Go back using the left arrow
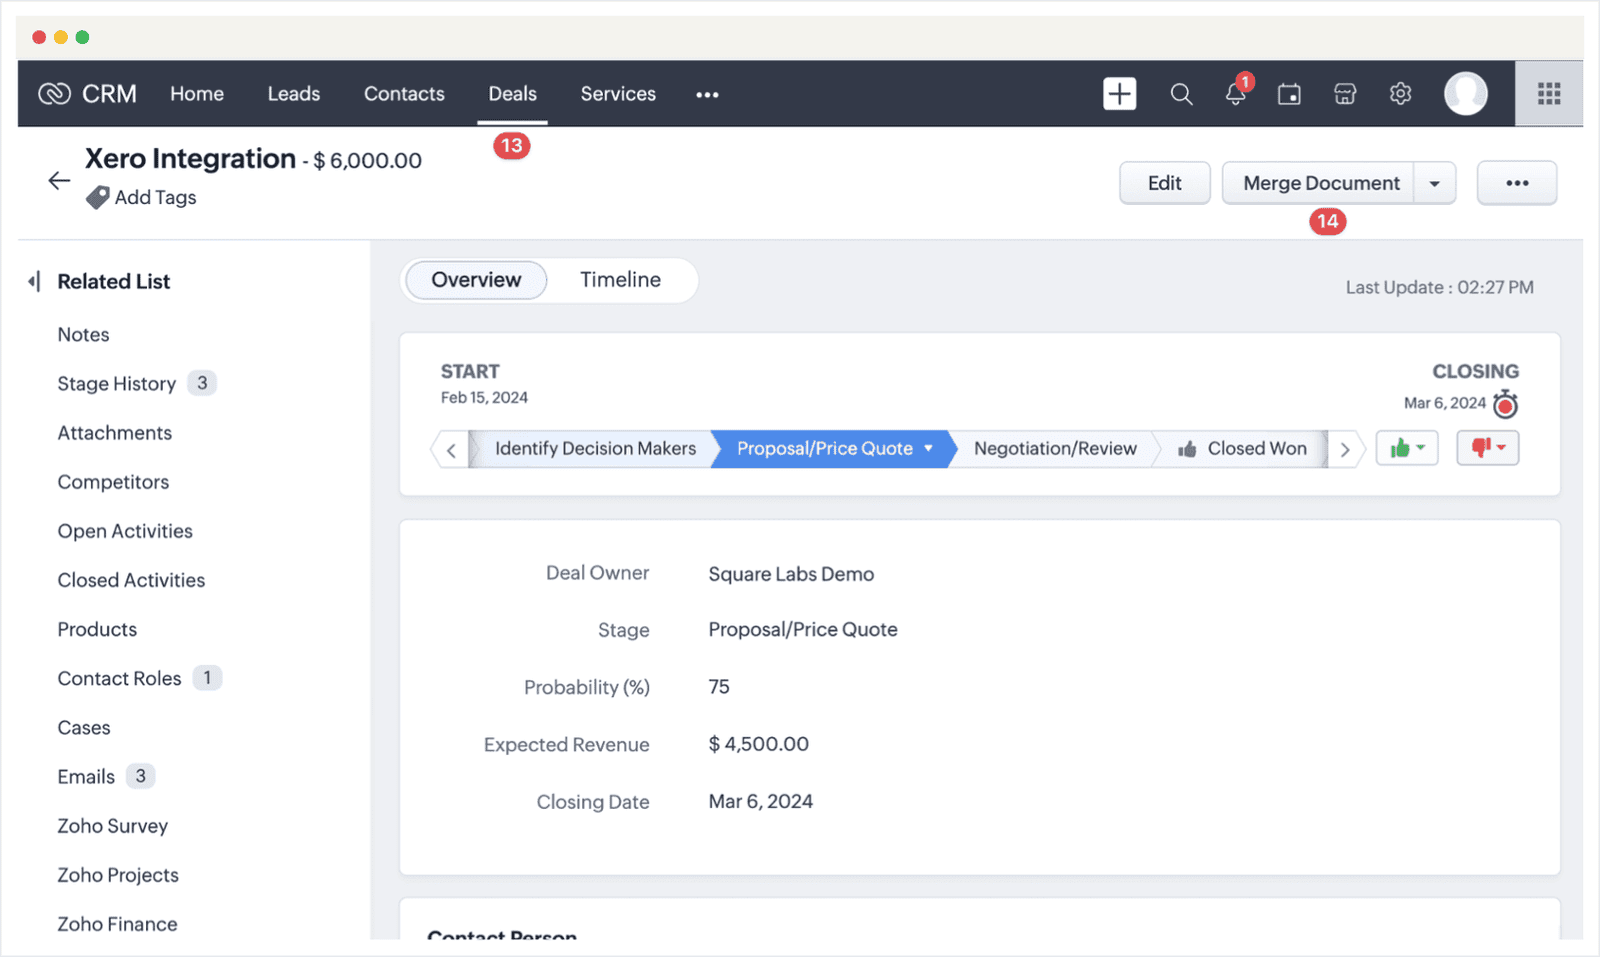The width and height of the screenshot is (1600, 957). [59, 180]
